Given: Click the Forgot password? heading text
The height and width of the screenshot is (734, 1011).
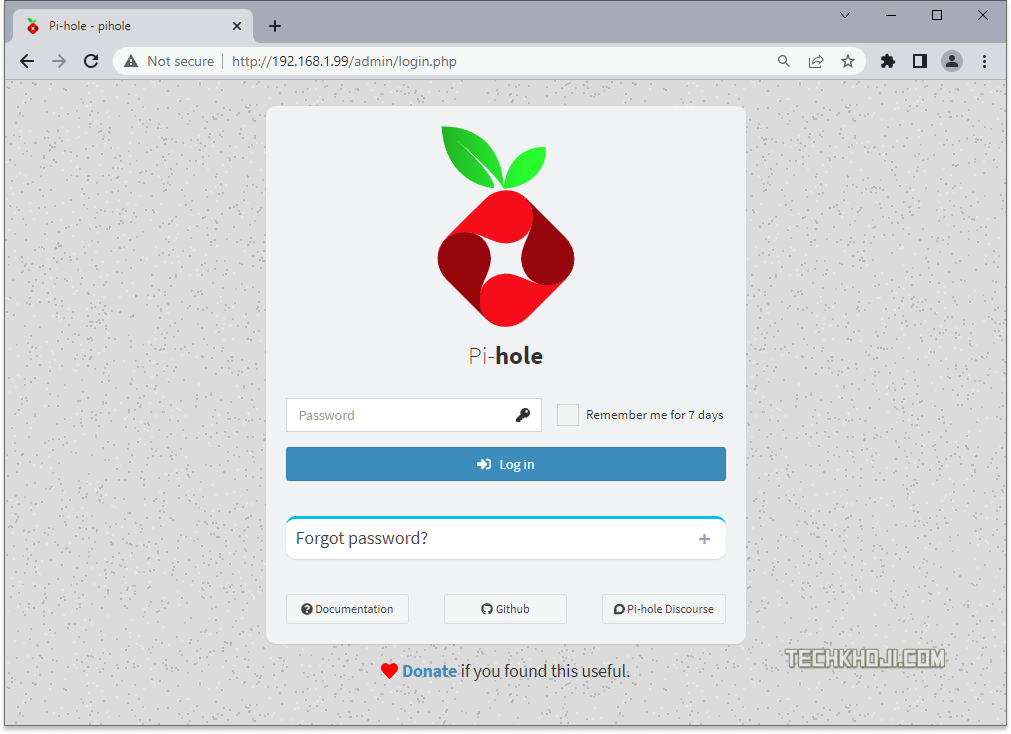Looking at the screenshot, I should (362, 539).
